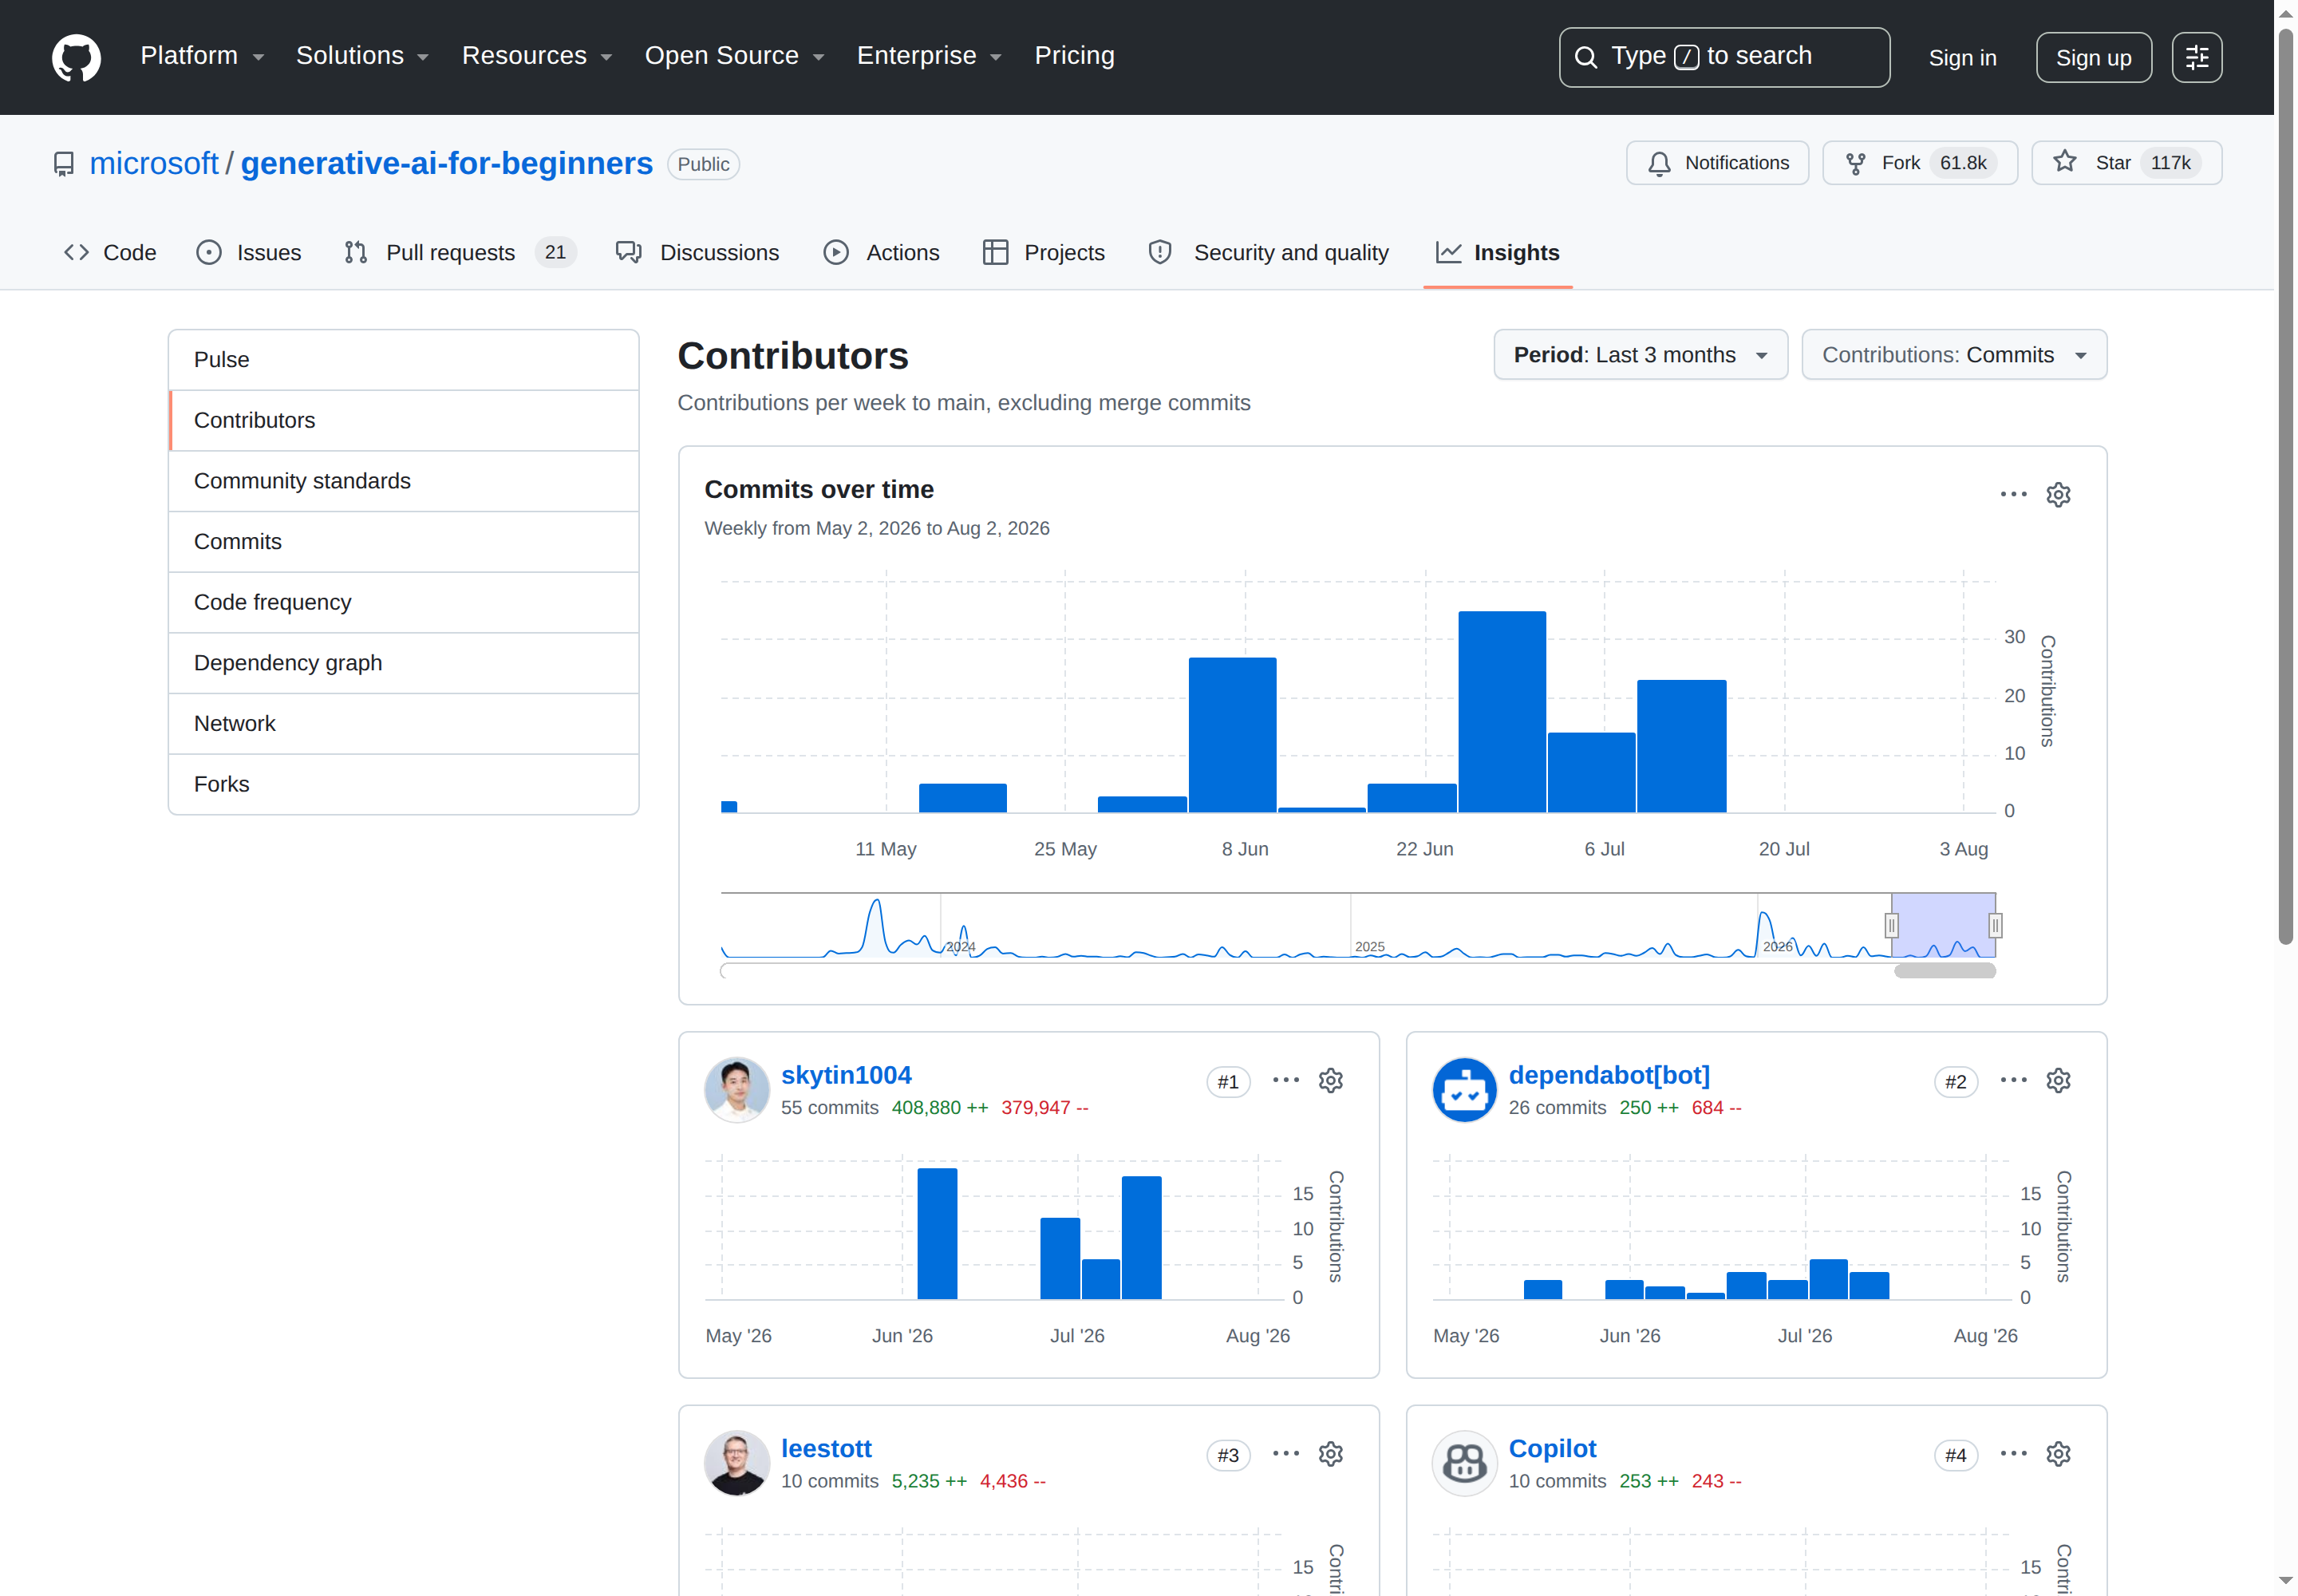This screenshot has height=1596, width=2298.
Task: Open the command palette settings icon in header
Action: [2196, 57]
